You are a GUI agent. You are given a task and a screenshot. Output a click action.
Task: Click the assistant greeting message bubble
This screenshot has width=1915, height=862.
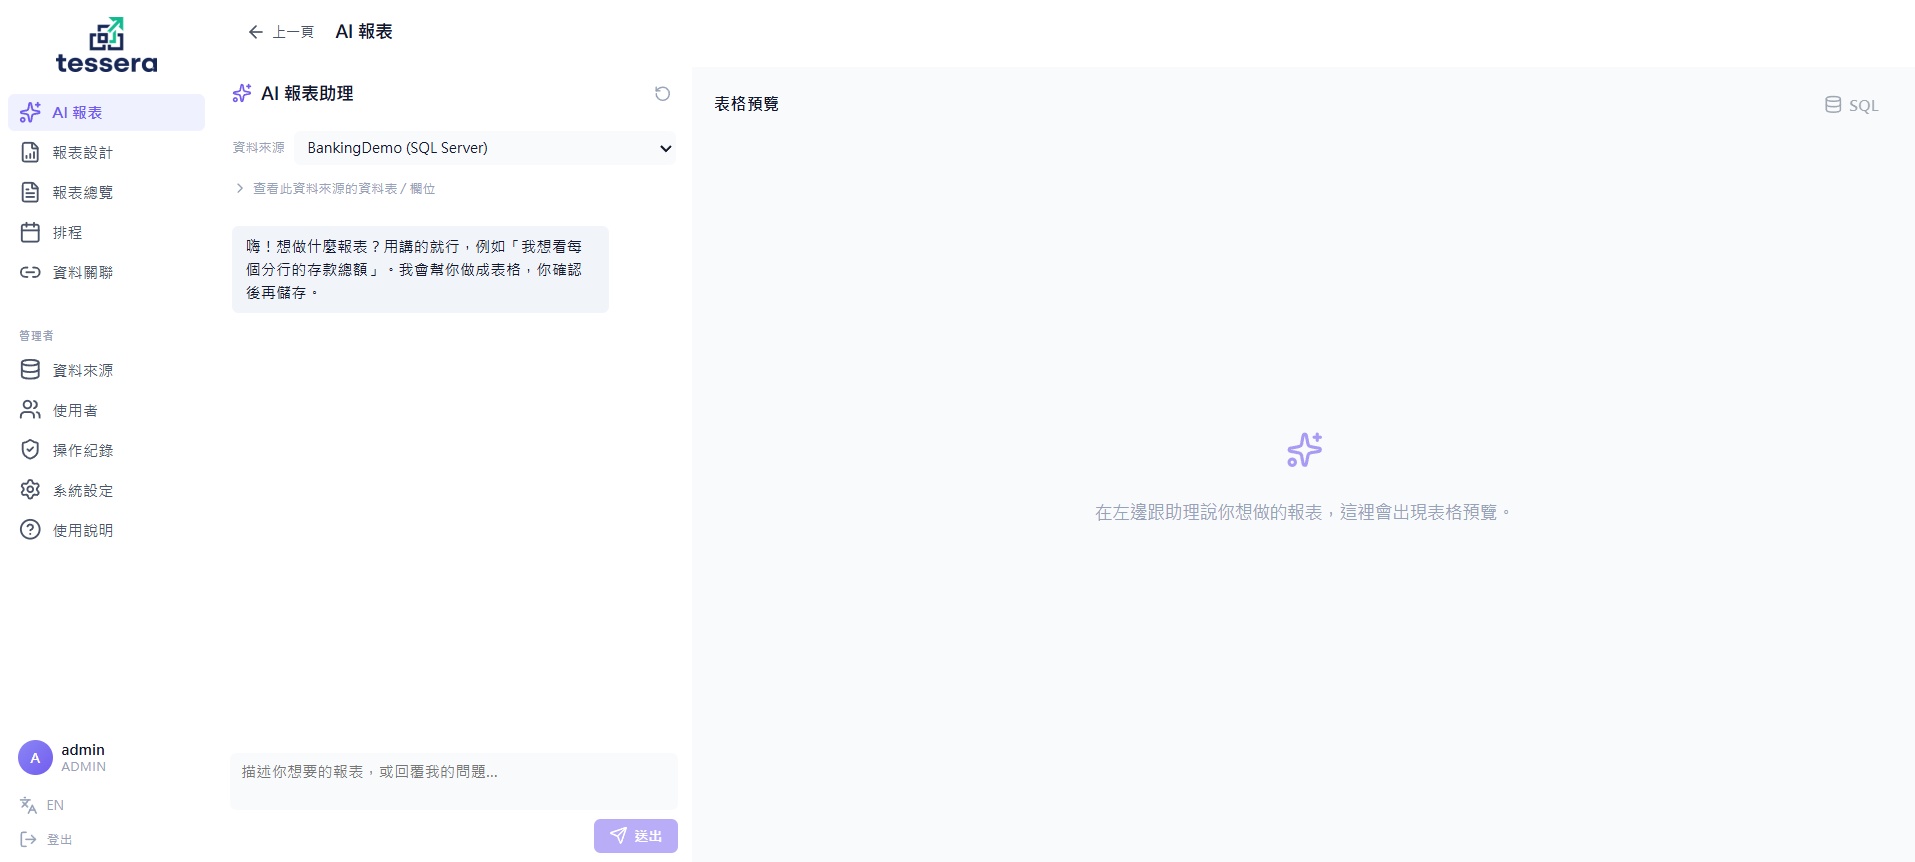[x=420, y=269]
